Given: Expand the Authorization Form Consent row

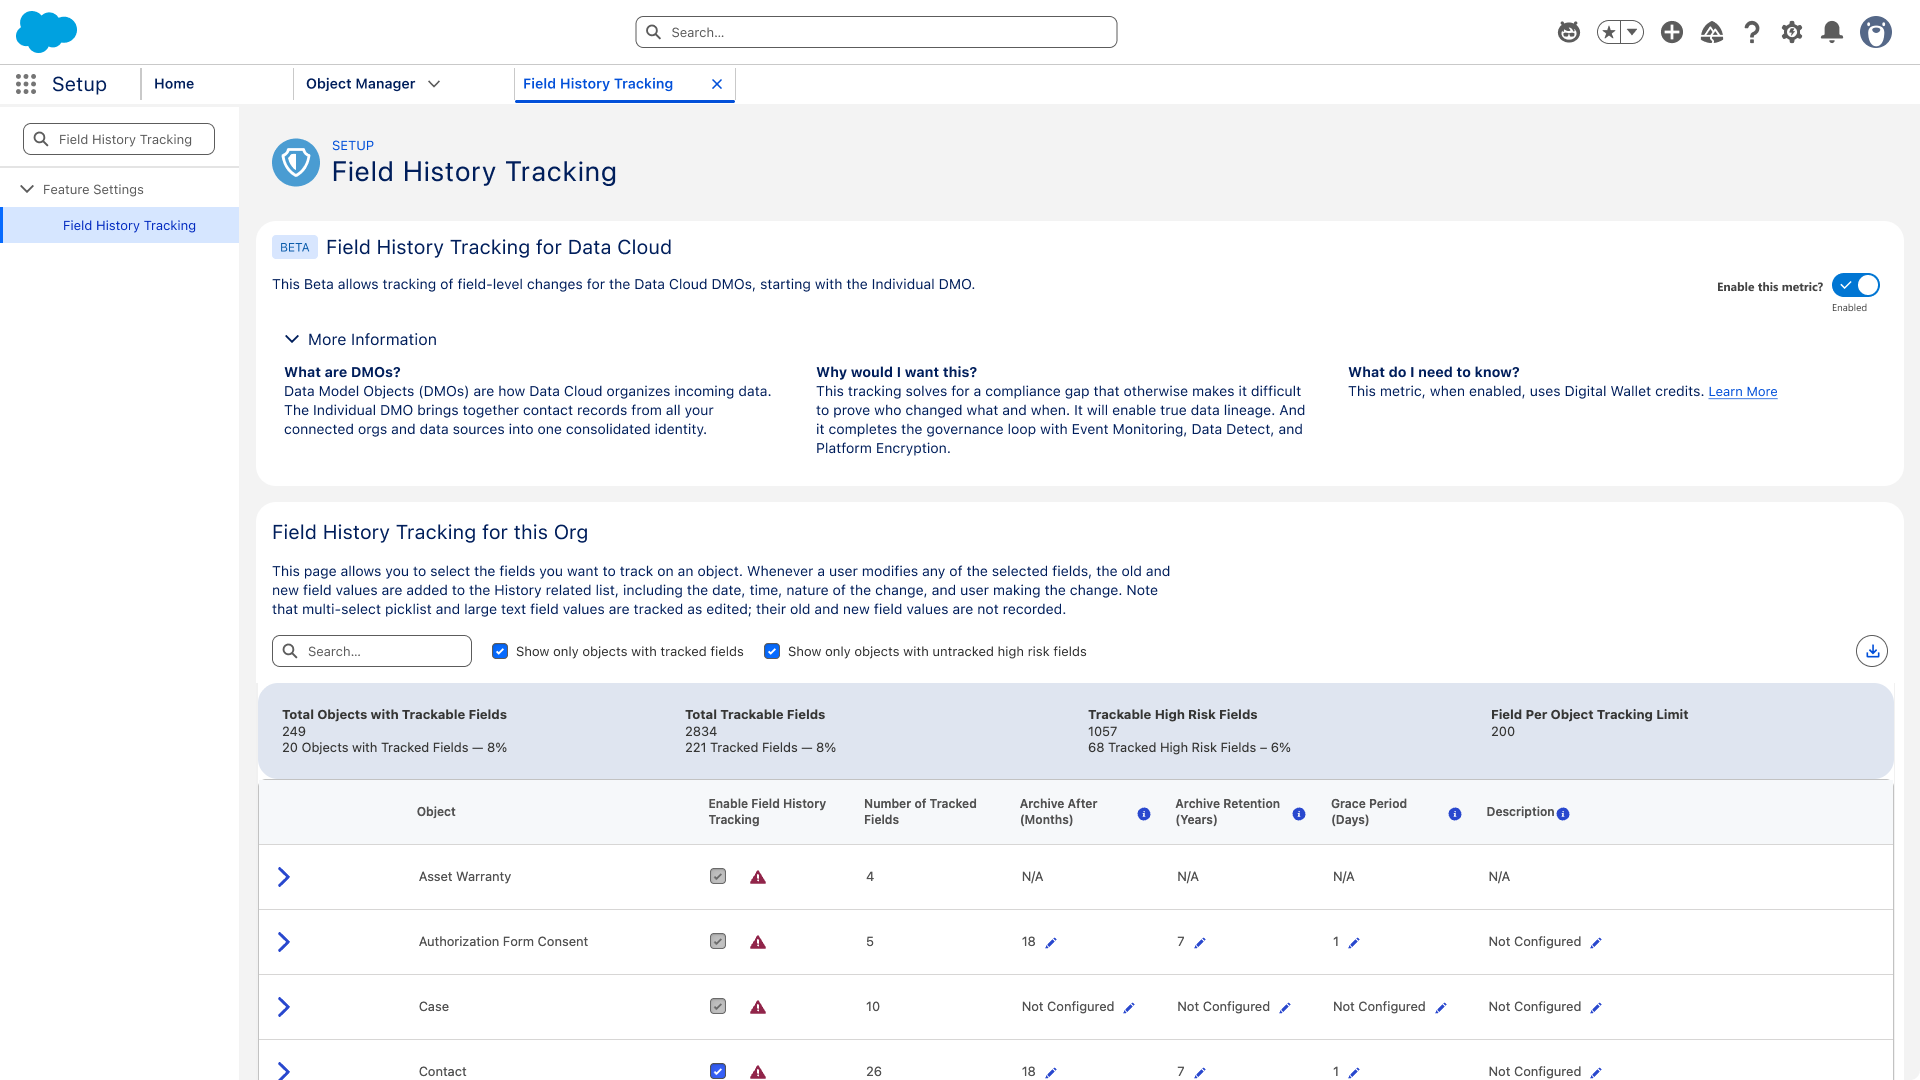Looking at the screenshot, I should [x=284, y=942].
